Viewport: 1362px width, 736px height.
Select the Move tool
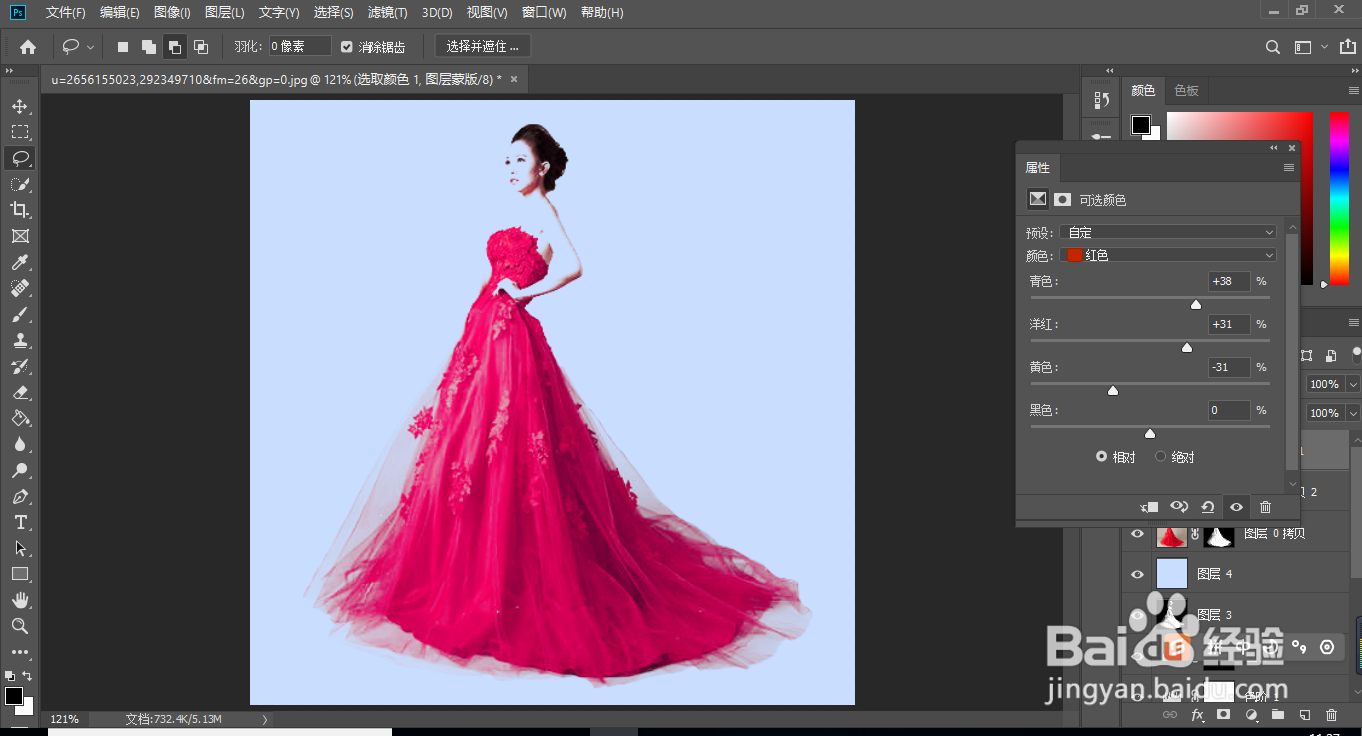pos(20,105)
